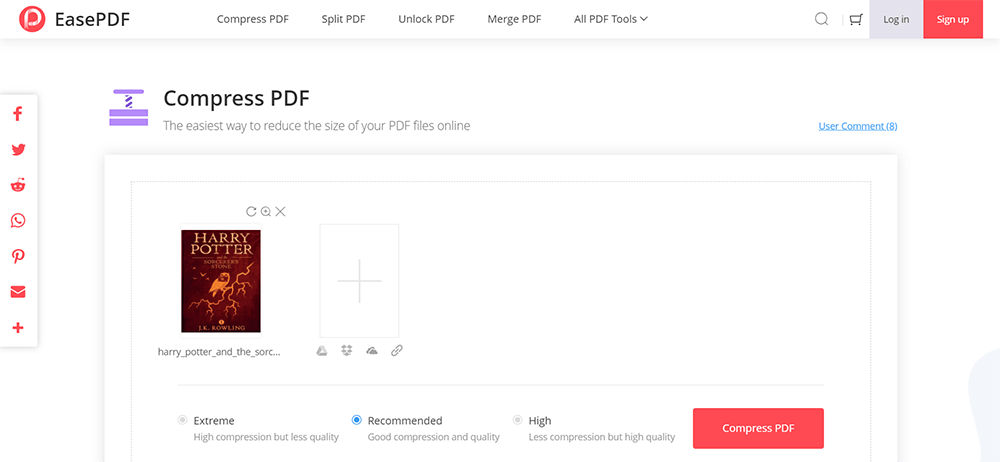Screen dimensions: 1000x462
Task: Remove the uploaded Harry Potter file
Action: point(281,211)
